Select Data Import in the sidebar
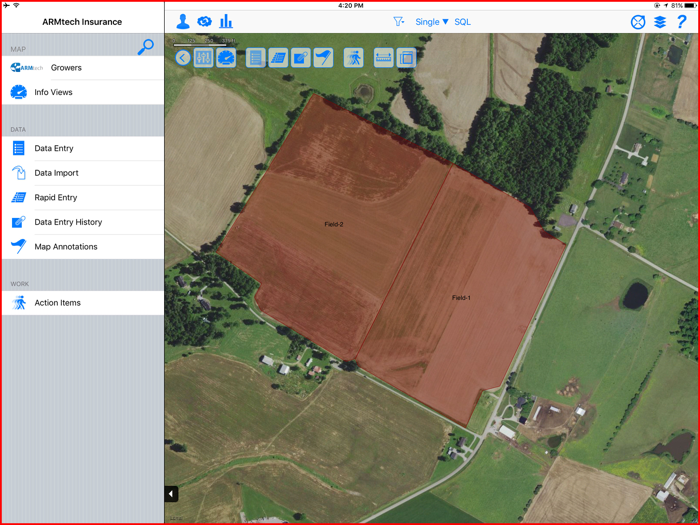 click(83, 173)
